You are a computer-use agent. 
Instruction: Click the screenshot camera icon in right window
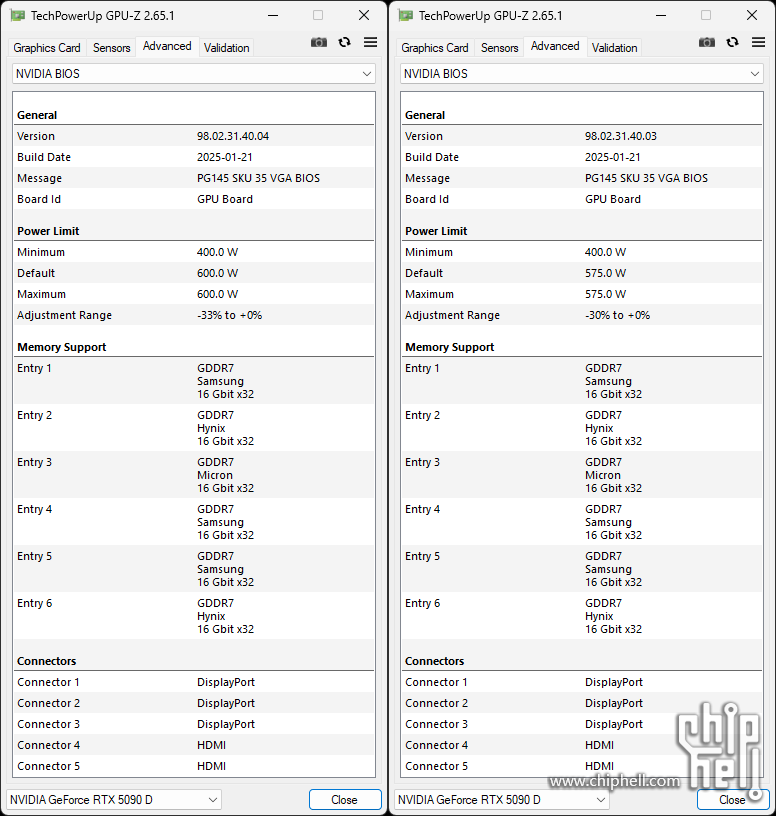[x=707, y=42]
